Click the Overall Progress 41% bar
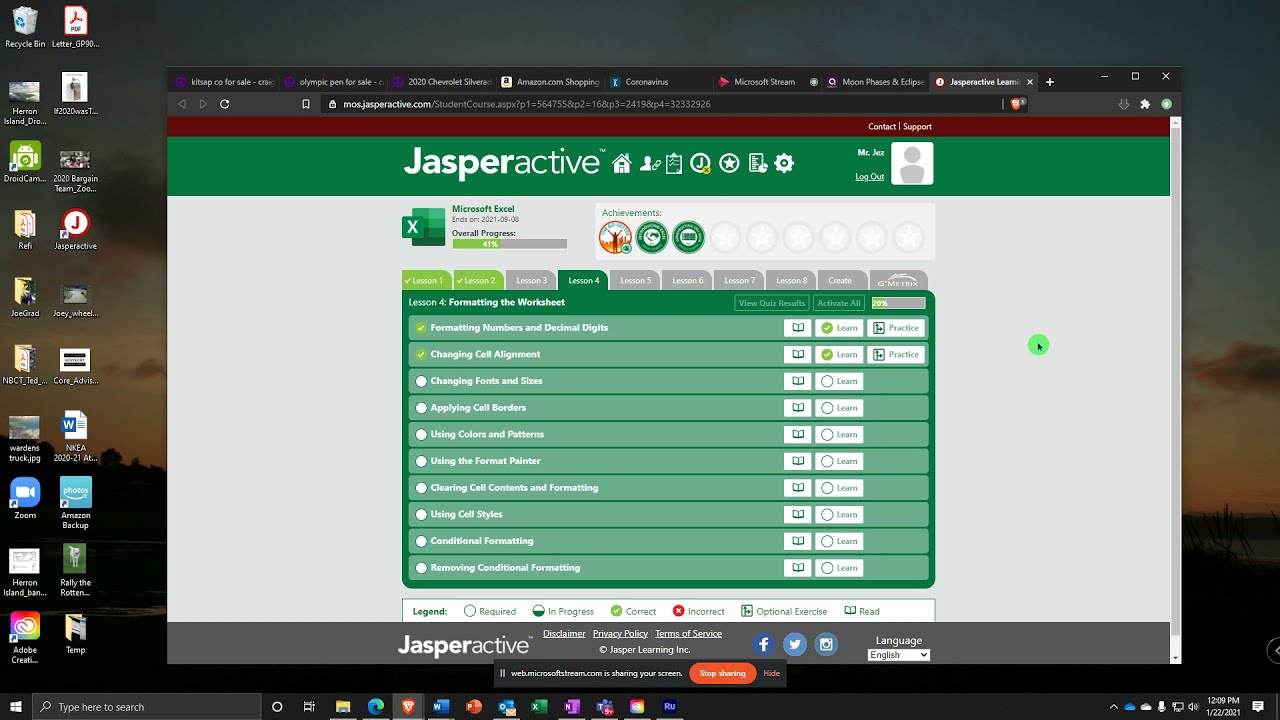This screenshot has height=720, width=1280. click(x=509, y=244)
